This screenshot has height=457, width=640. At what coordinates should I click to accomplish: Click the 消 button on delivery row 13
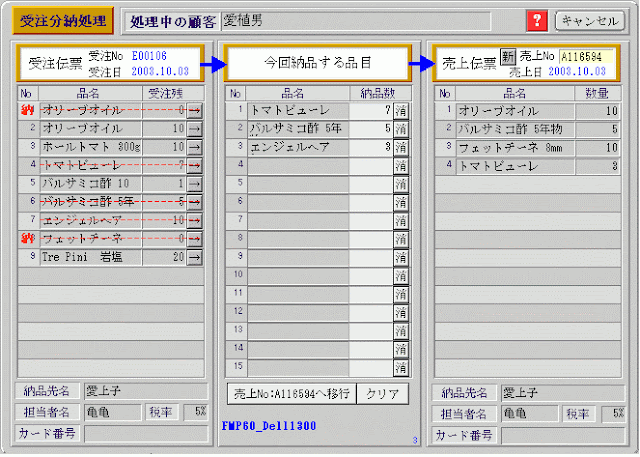(401, 331)
